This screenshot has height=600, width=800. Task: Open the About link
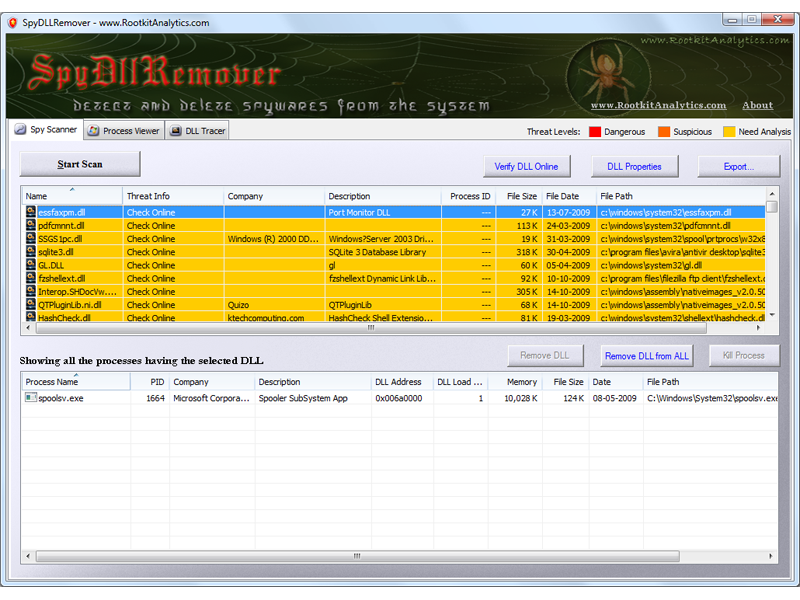758,105
